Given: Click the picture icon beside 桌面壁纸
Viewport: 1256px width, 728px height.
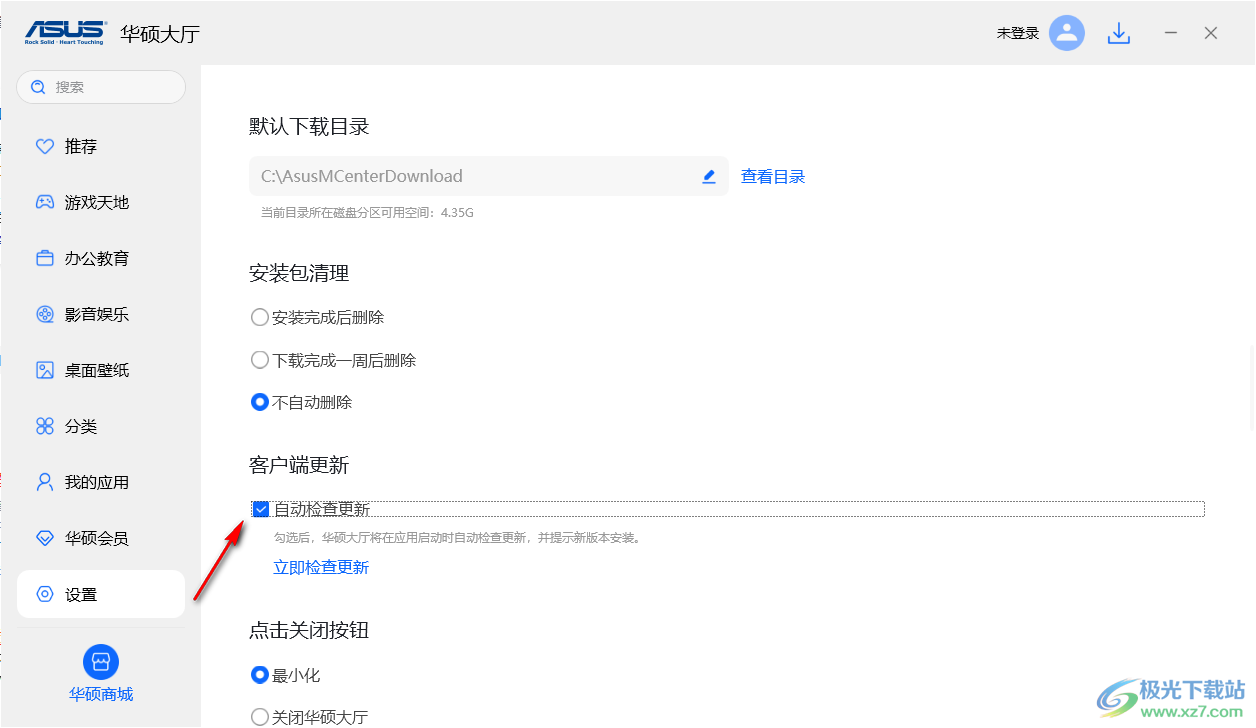Looking at the screenshot, I should [x=45, y=370].
